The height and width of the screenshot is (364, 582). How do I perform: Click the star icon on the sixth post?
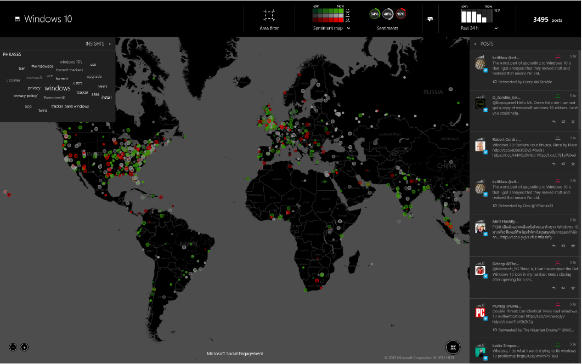coord(573,288)
